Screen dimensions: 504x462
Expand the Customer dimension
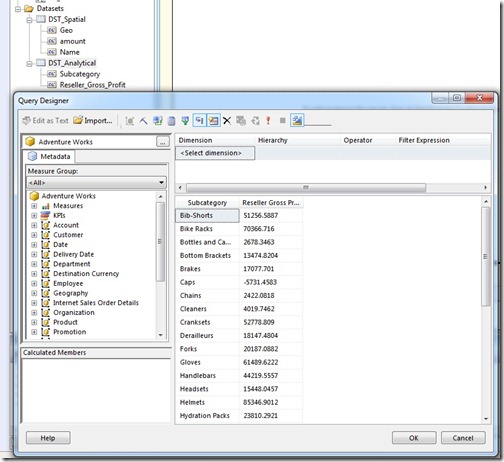[34, 235]
